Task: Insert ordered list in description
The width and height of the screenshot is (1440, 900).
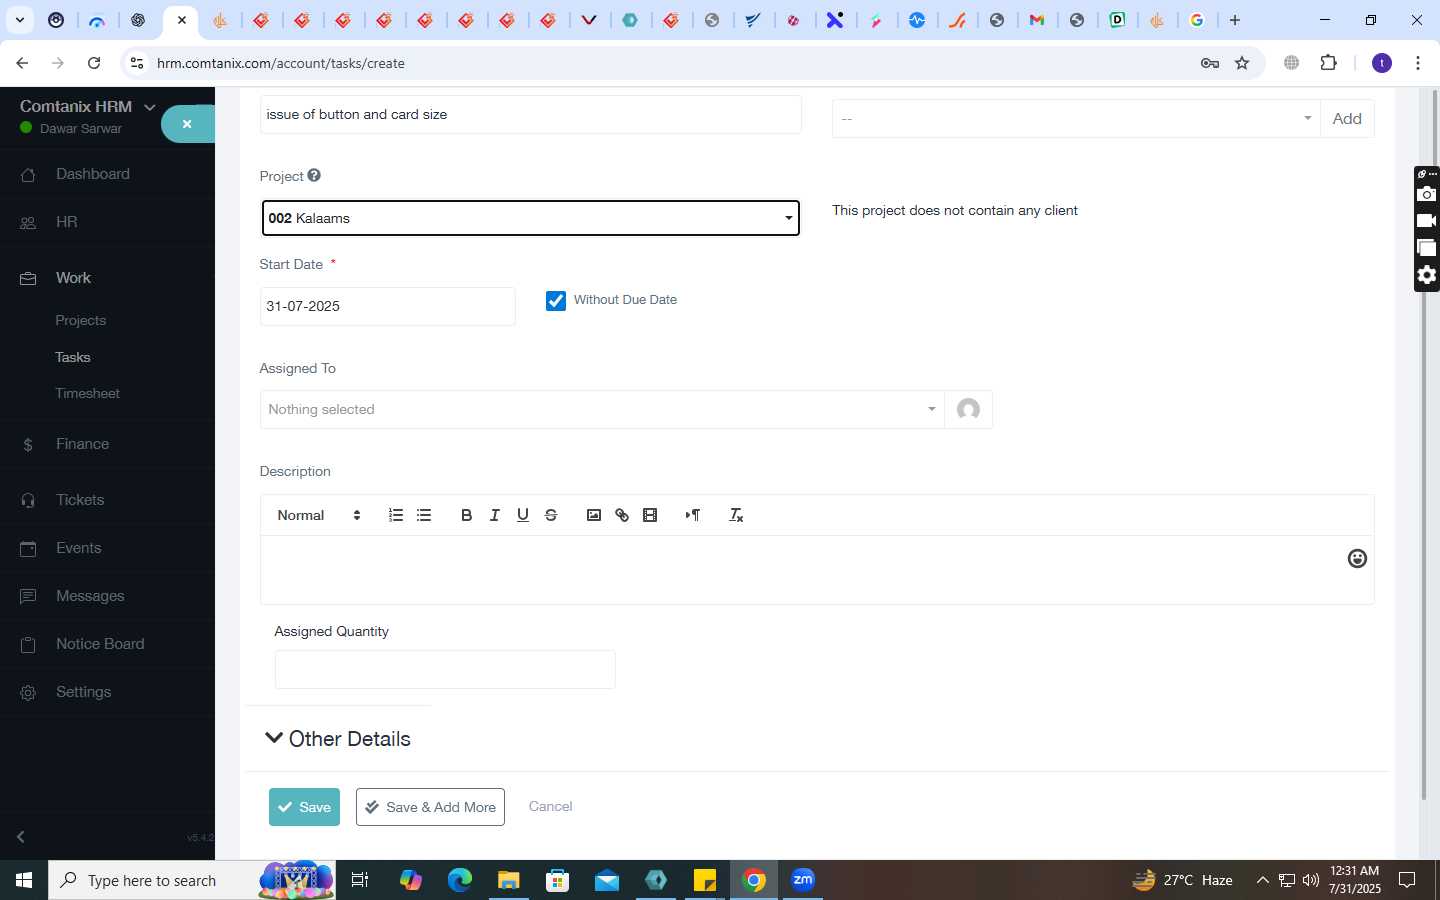Action: (x=396, y=515)
